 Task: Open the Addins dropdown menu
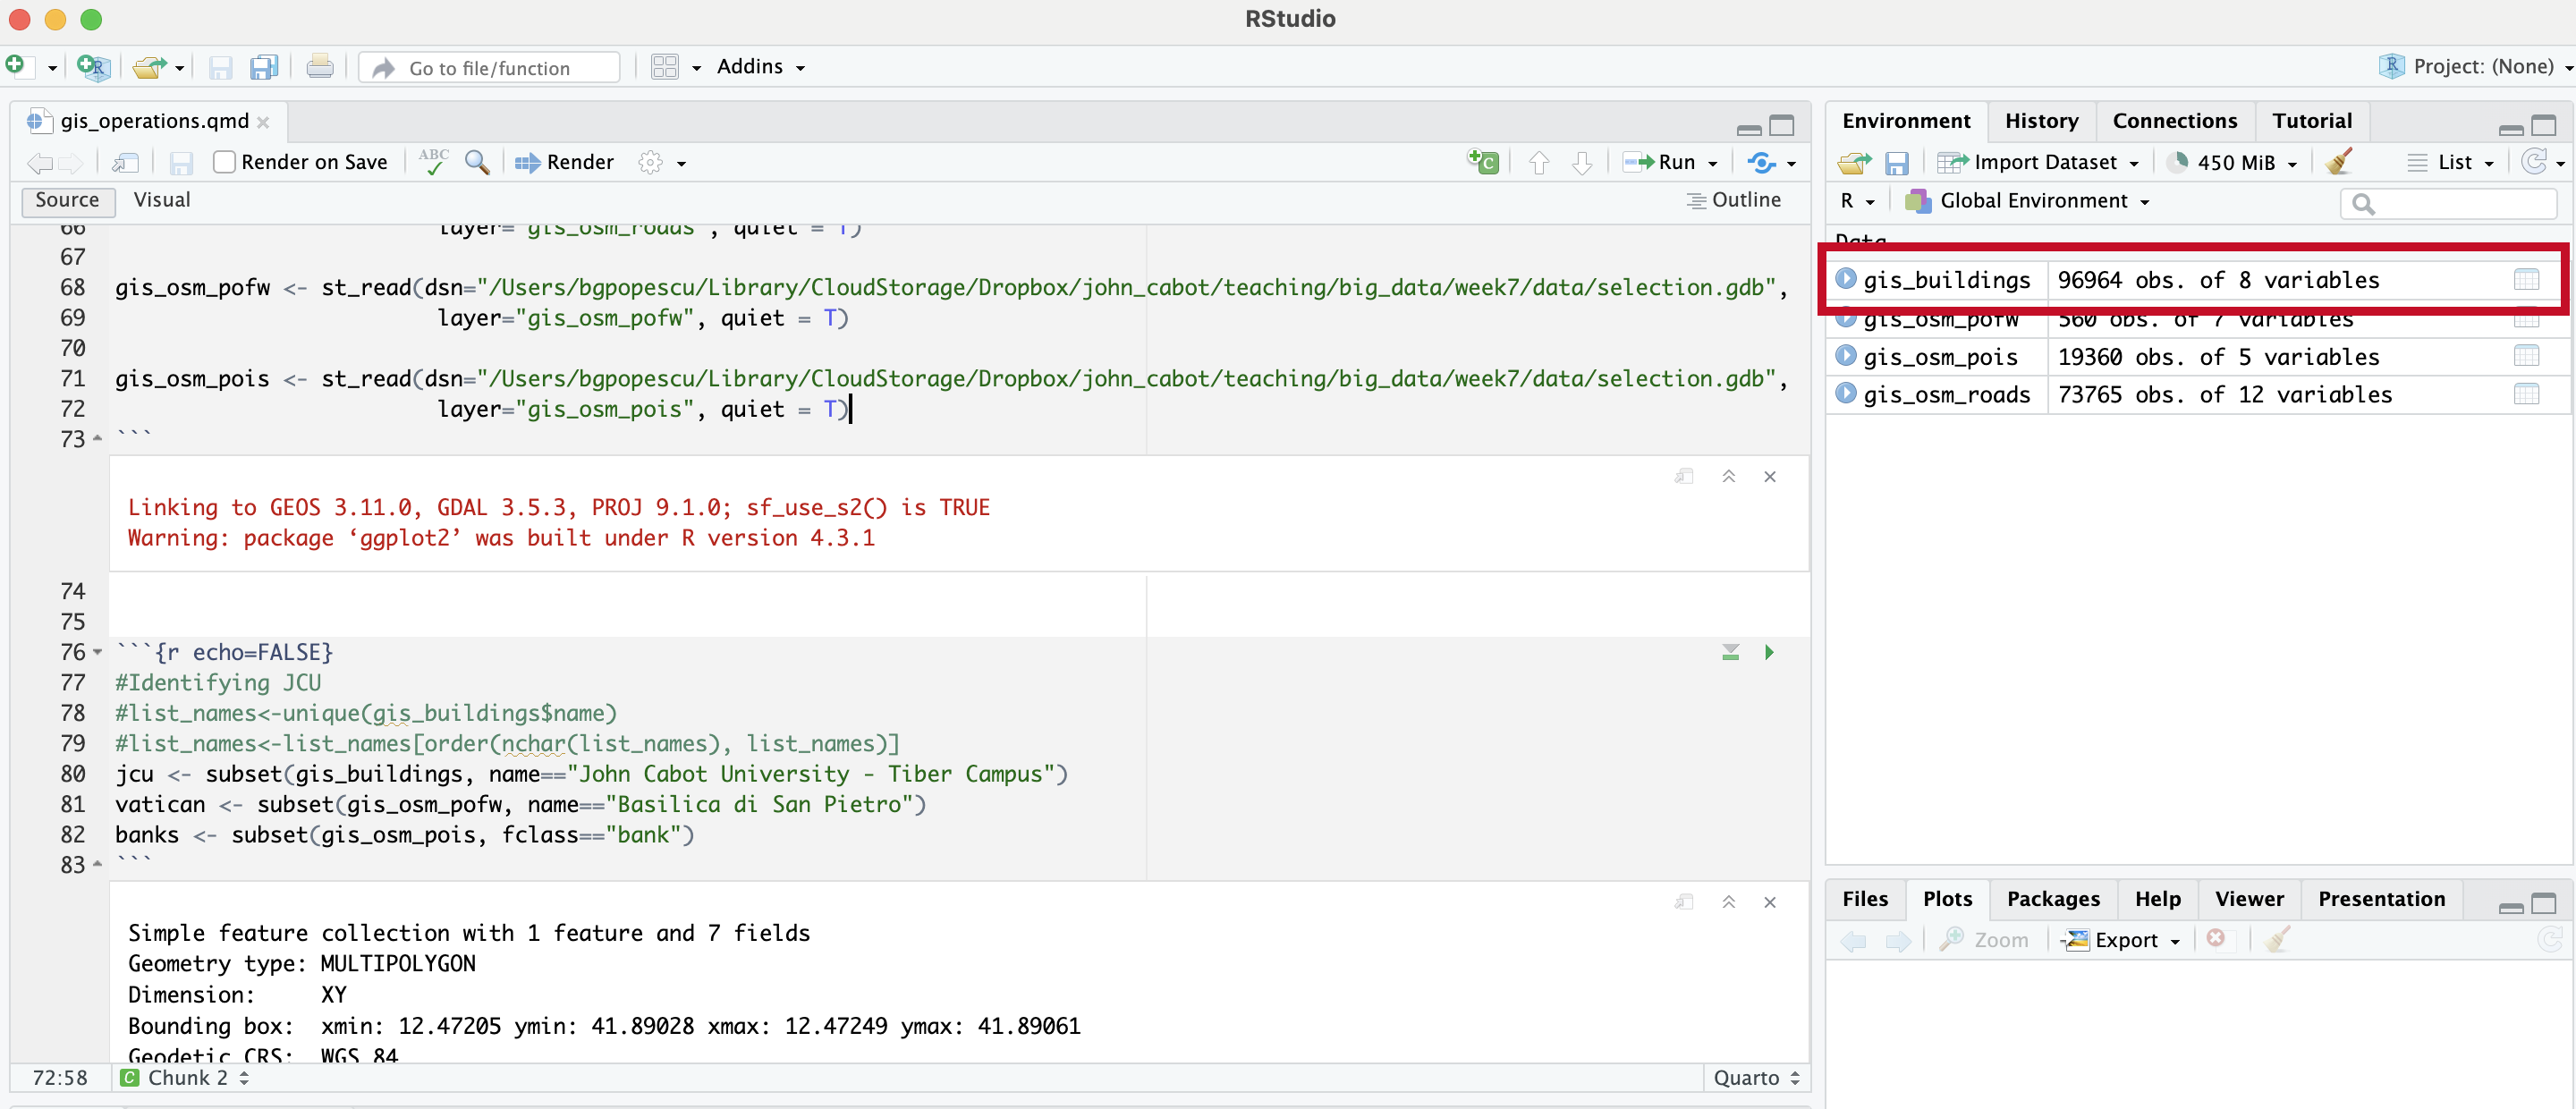(x=760, y=67)
